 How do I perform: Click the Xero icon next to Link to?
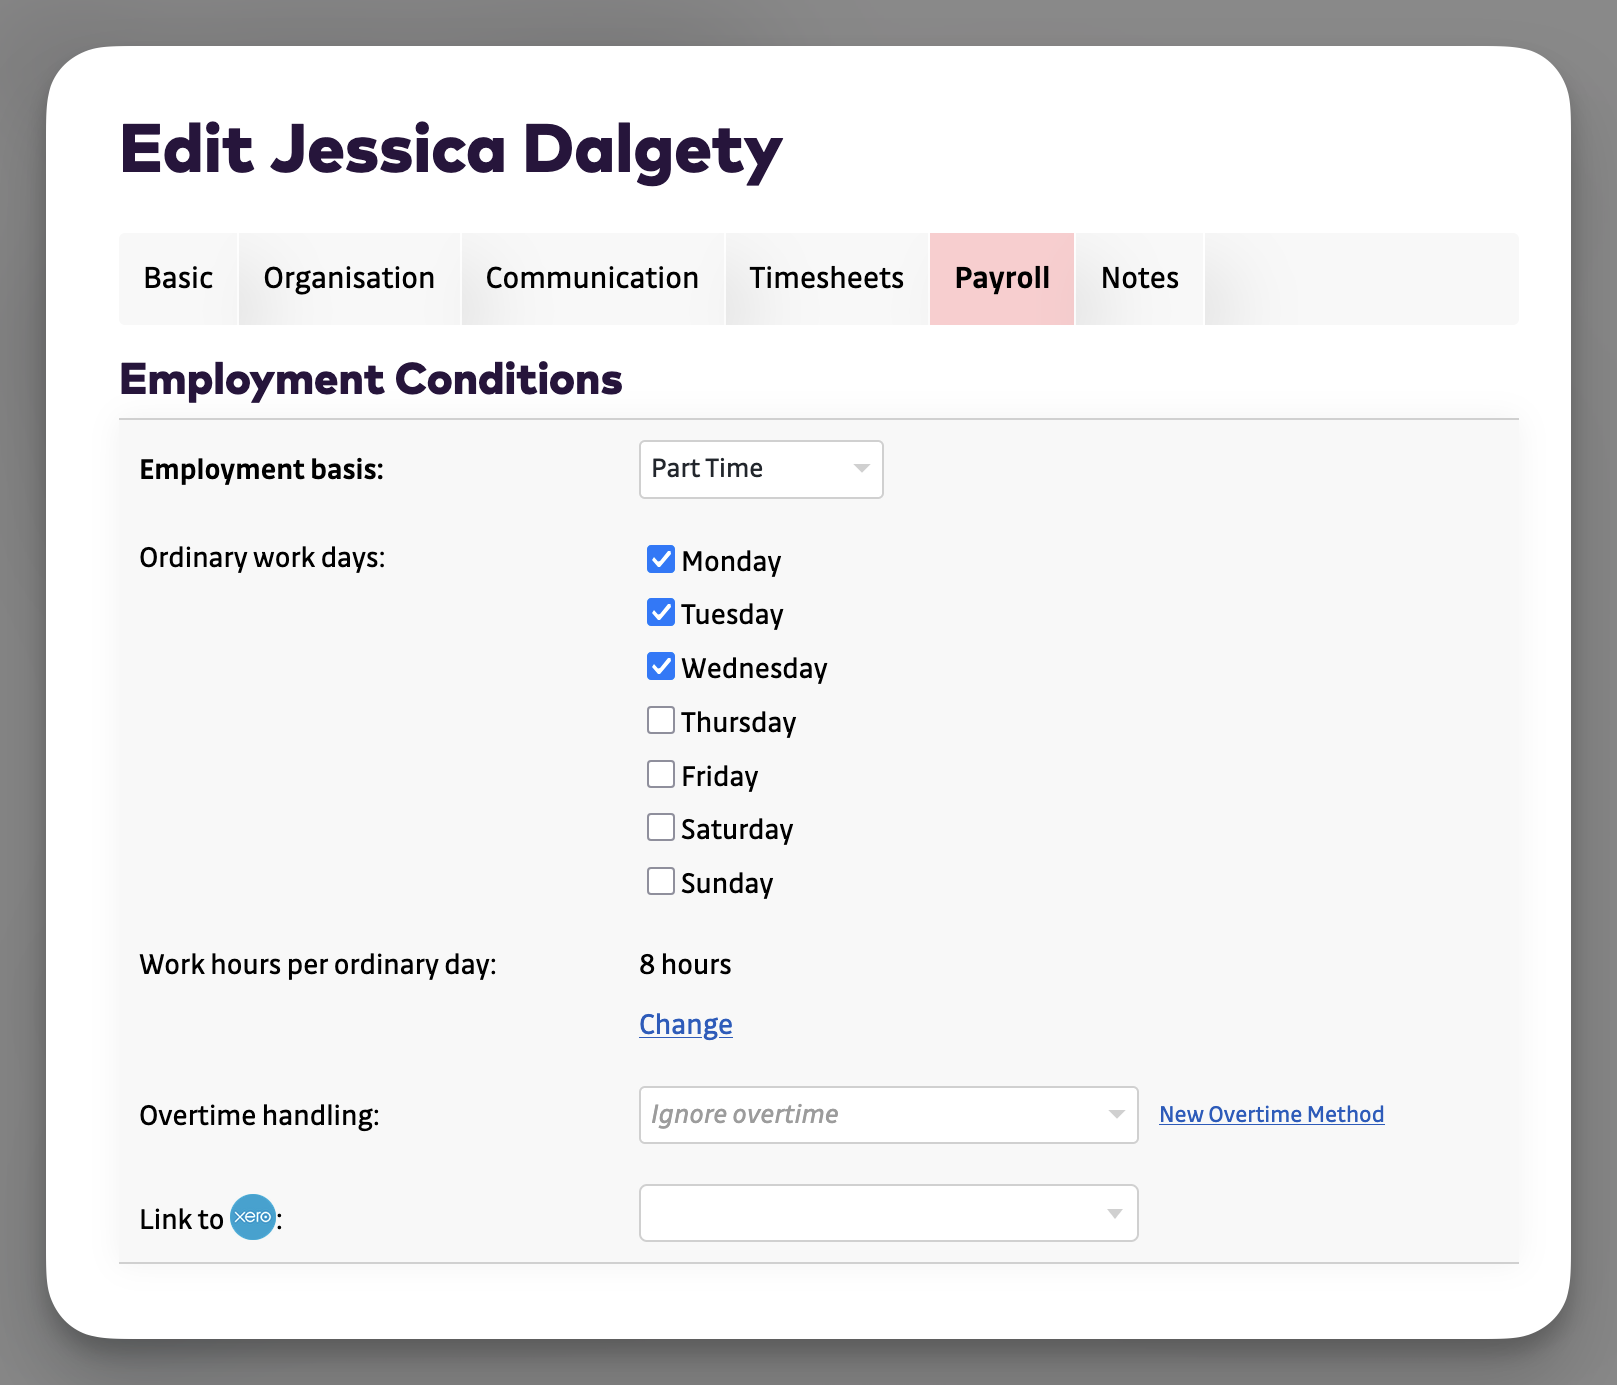click(252, 1218)
